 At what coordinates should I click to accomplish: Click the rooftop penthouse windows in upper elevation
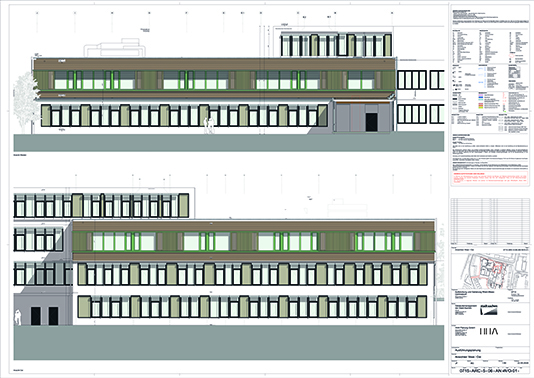(x=336, y=45)
